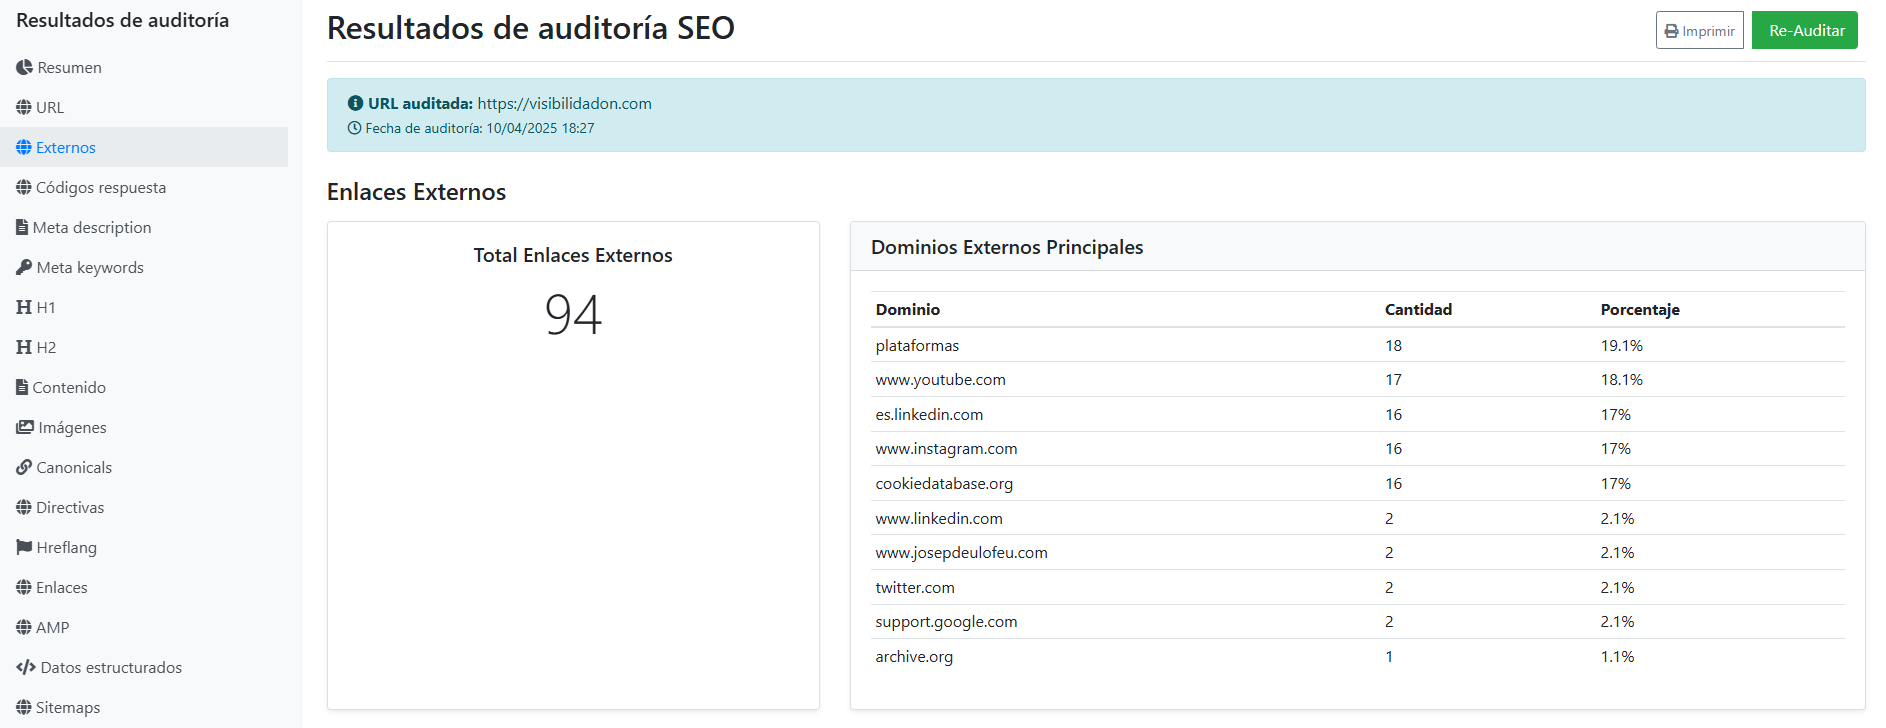
Task: Click the document icon beside Meta description
Action: click(22, 227)
